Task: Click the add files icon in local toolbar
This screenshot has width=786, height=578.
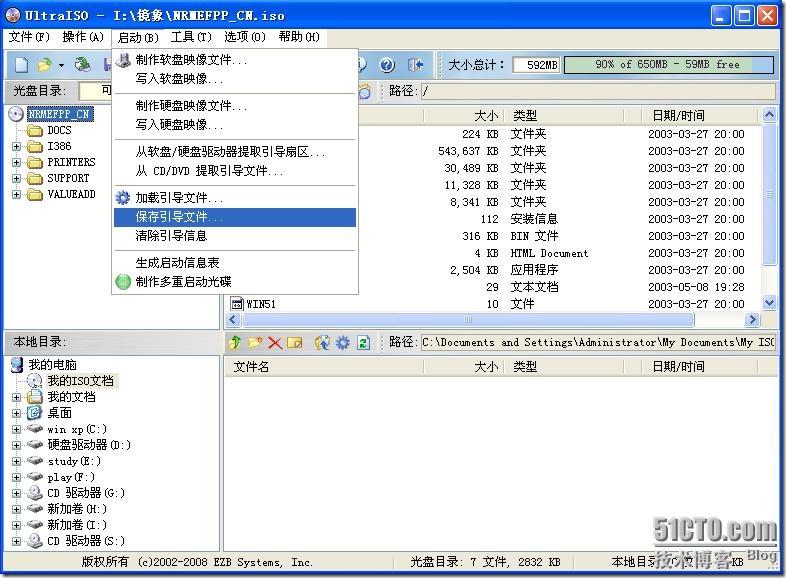Action: tap(322, 343)
